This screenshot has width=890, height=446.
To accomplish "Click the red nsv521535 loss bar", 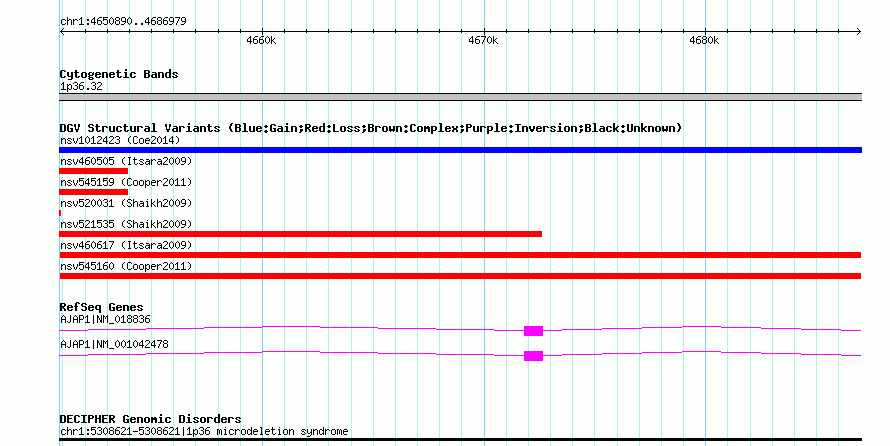I will point(300,234).
